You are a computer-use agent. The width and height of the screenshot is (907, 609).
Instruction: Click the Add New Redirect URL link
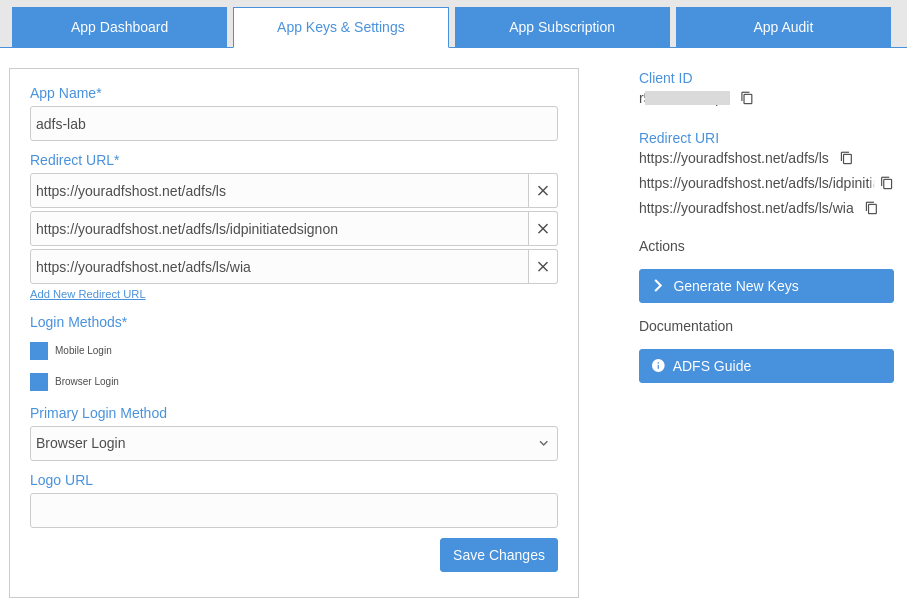[87, 294]
